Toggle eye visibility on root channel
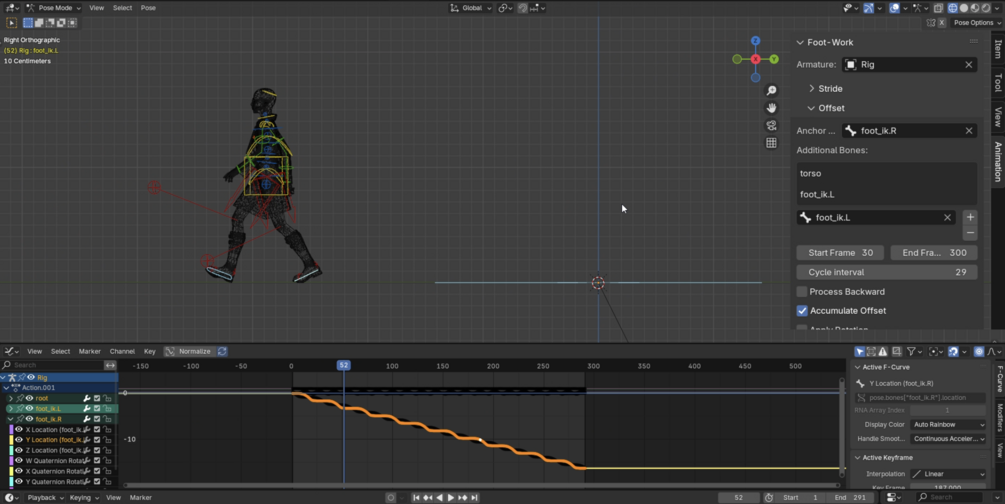The width and height of the screenshot is (1005, 504). click(29, 398)
